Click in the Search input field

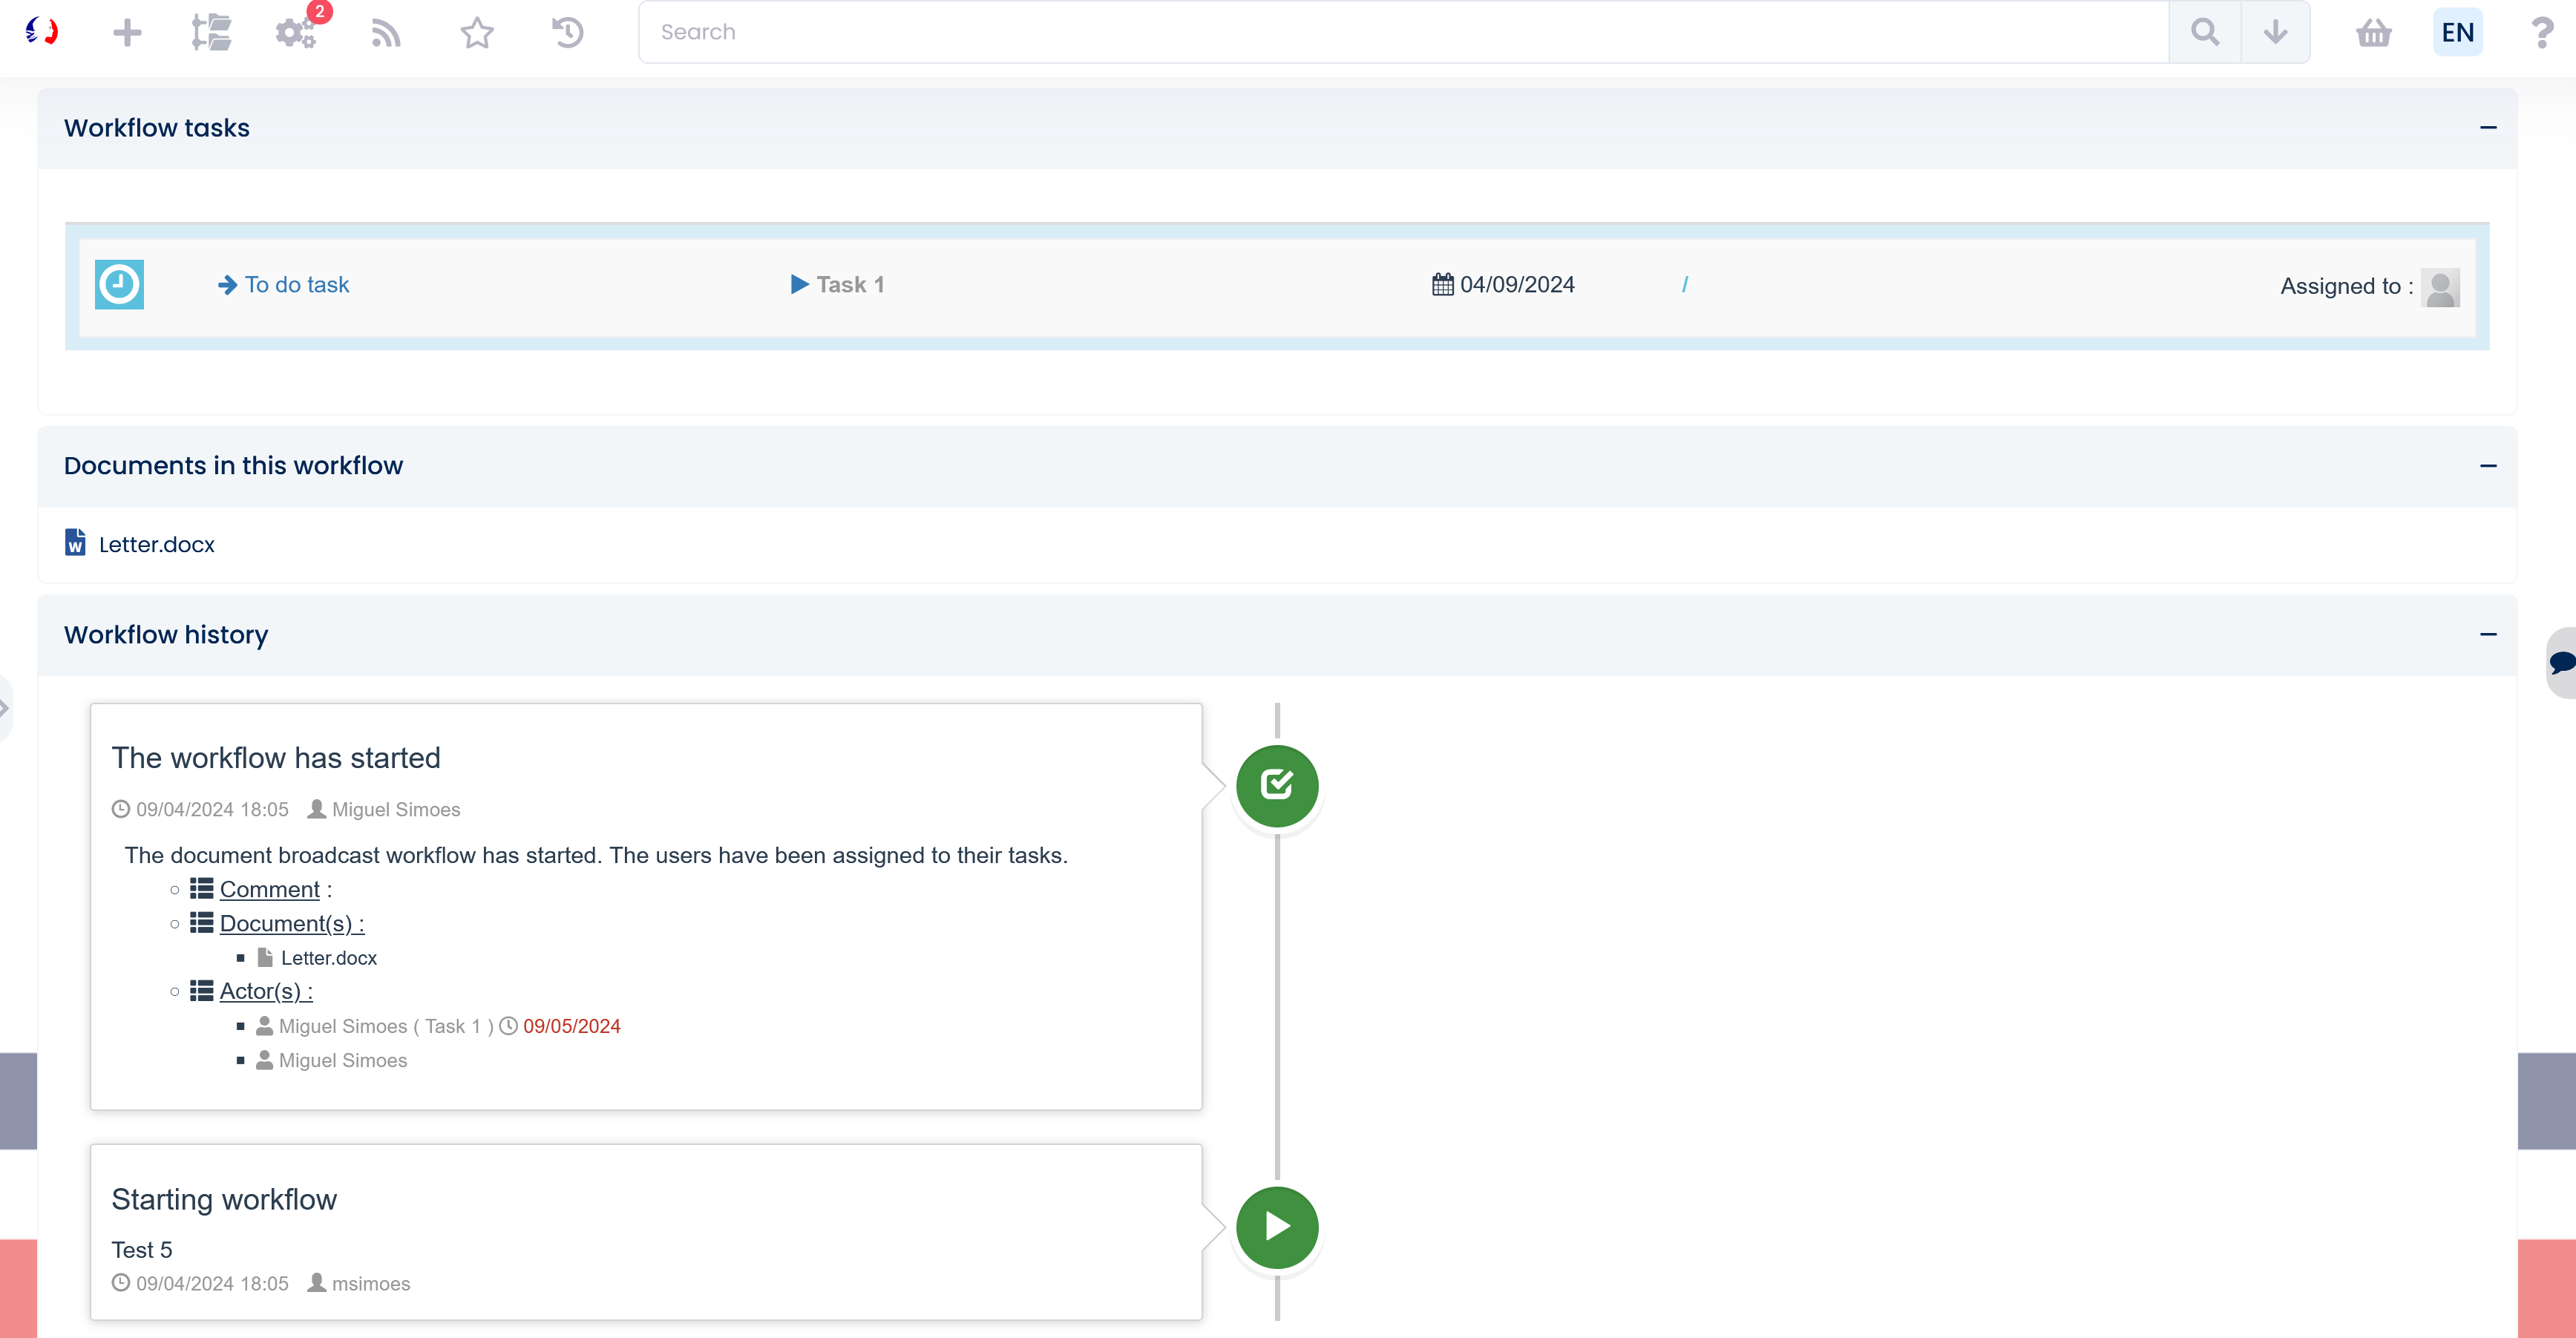1400,33
